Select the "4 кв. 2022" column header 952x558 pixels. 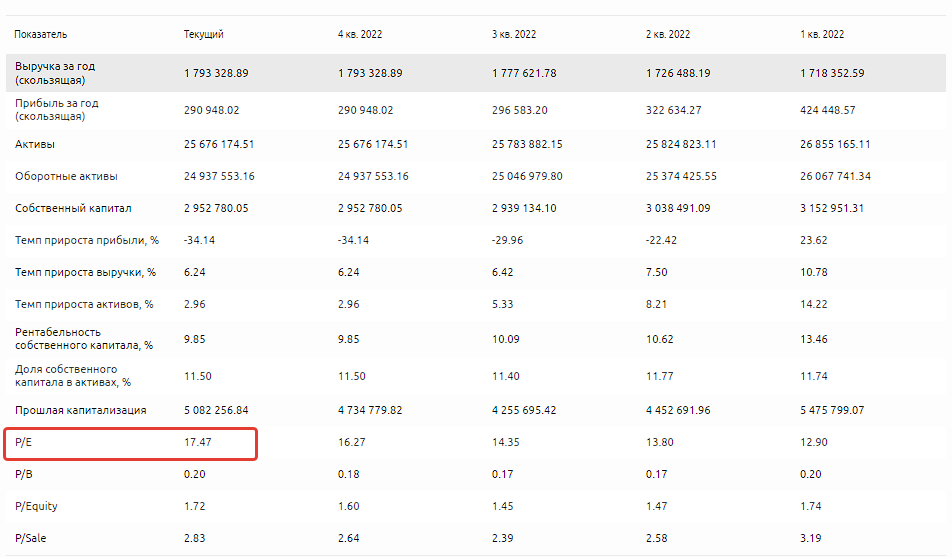(360, 34)
